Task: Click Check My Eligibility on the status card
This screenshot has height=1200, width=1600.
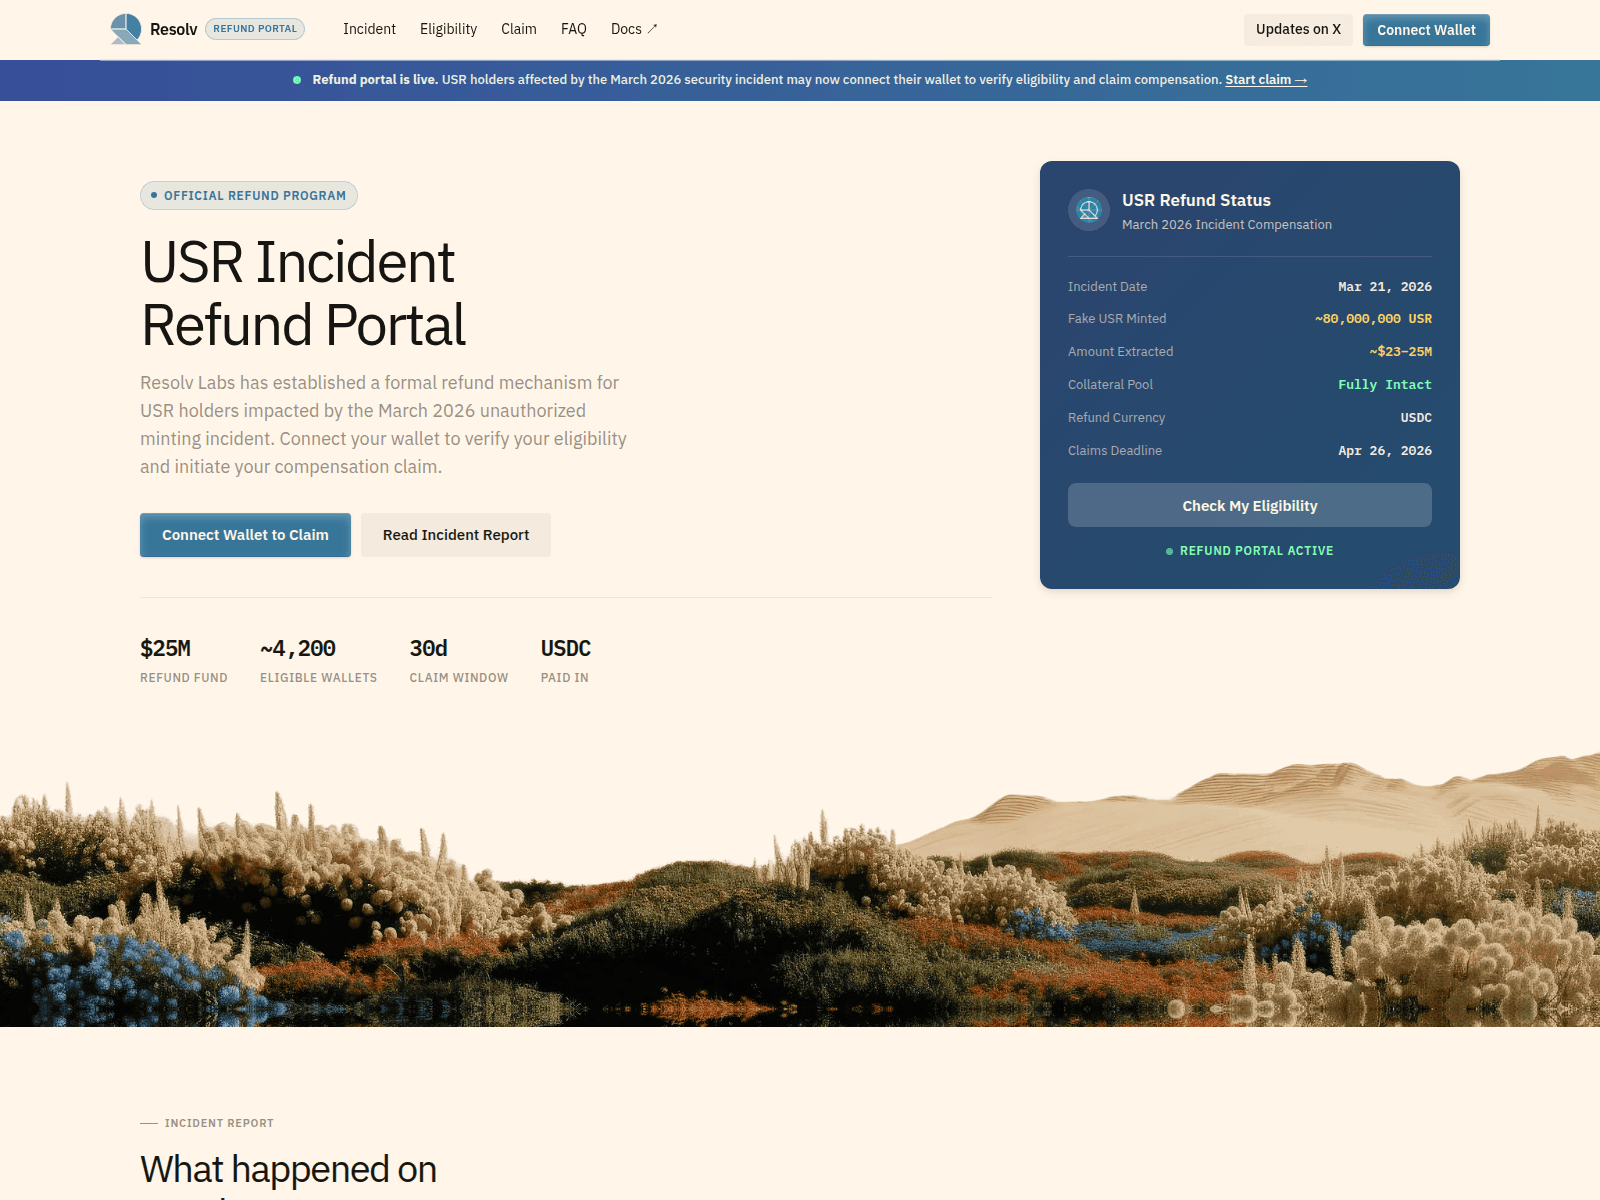Action: [x=1249, y=505]
